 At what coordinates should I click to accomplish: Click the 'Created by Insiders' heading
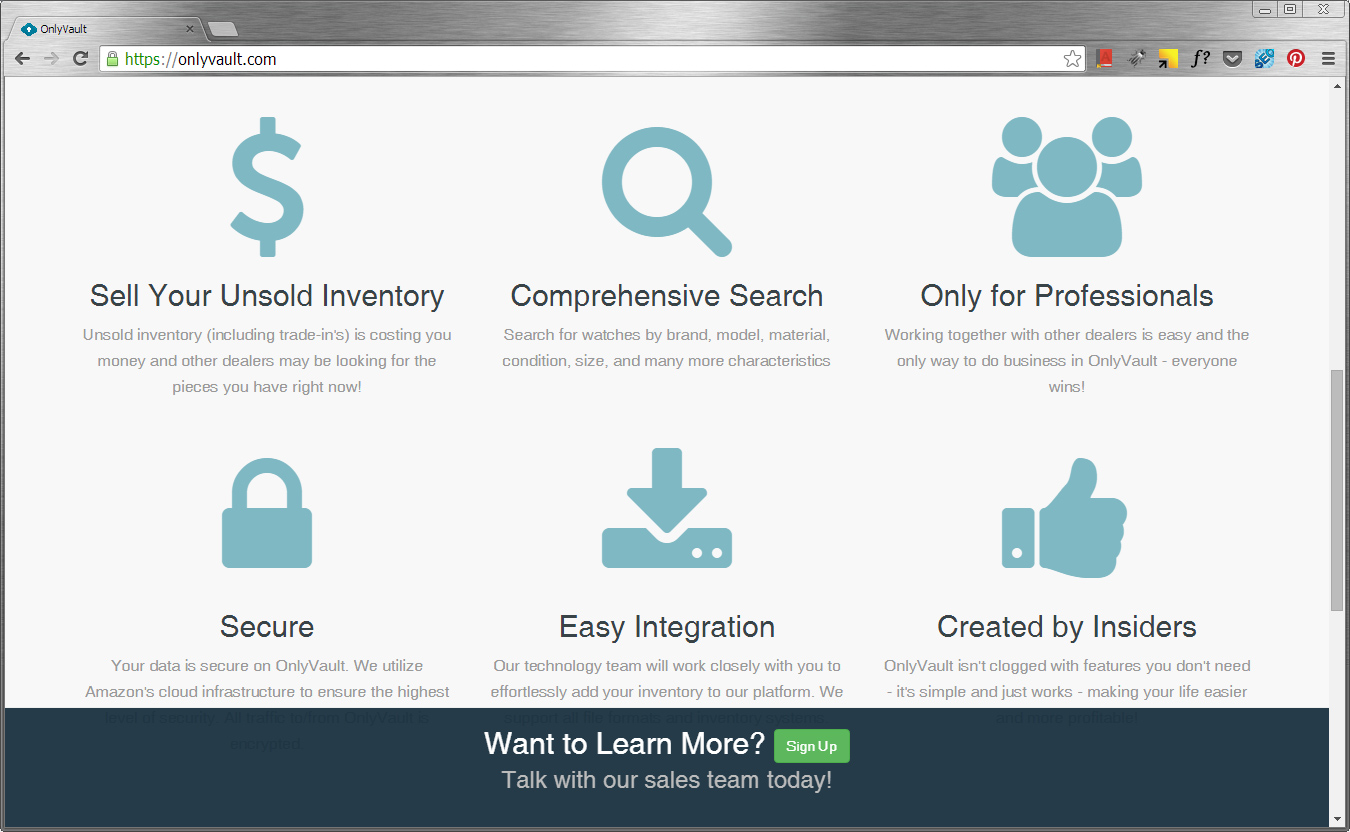click(1067, 627)
